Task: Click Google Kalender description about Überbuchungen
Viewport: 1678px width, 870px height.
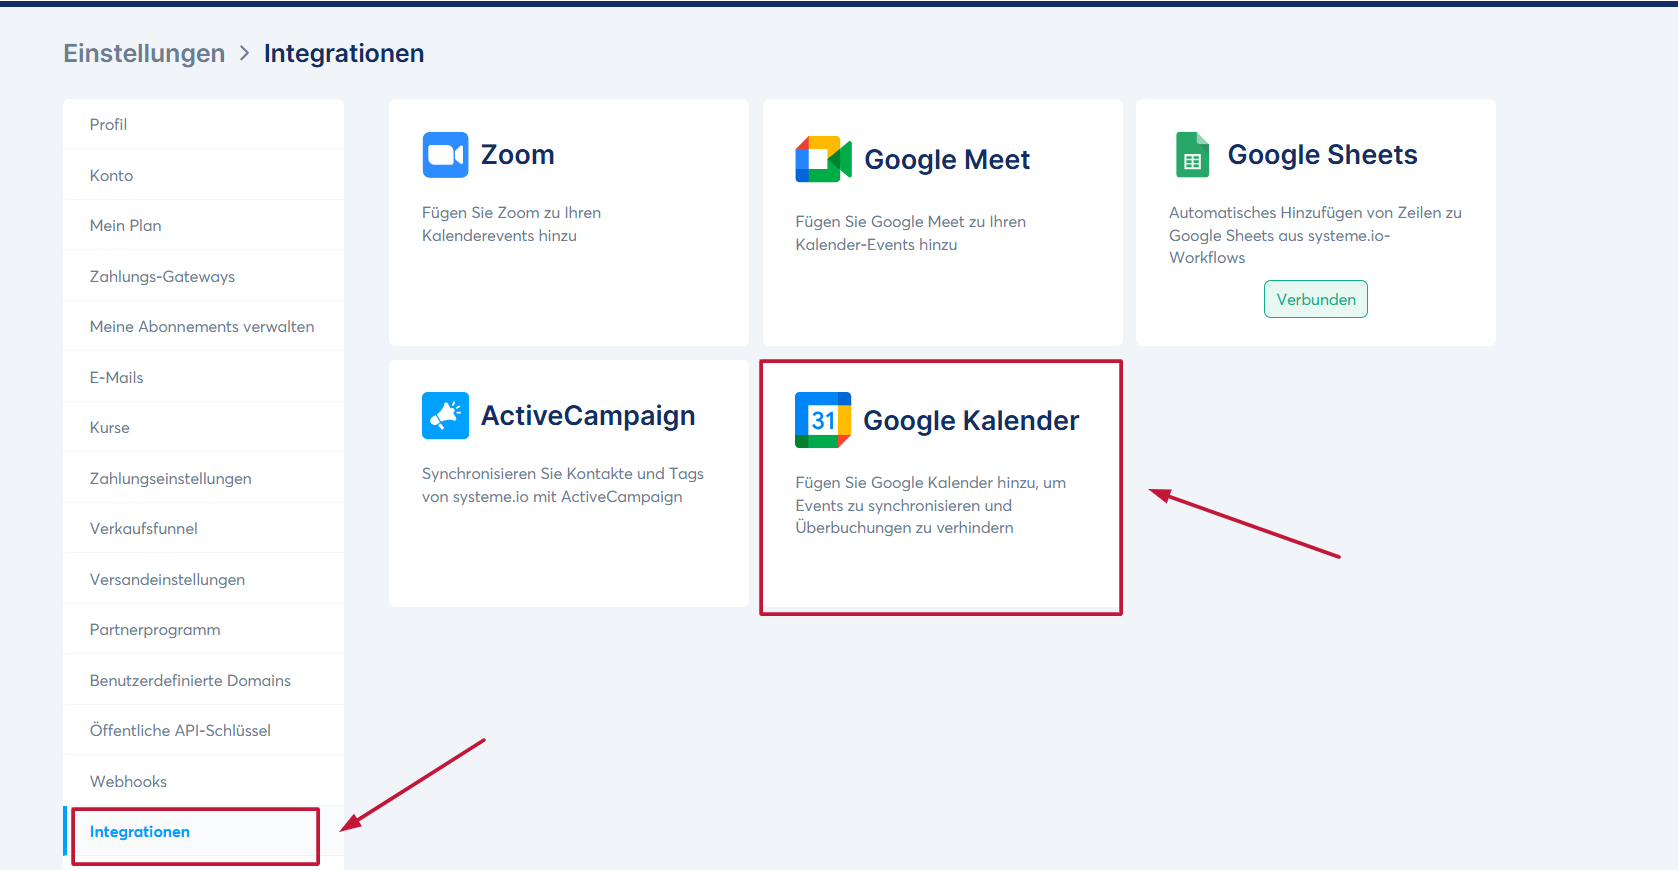Action: pos(930,505)
